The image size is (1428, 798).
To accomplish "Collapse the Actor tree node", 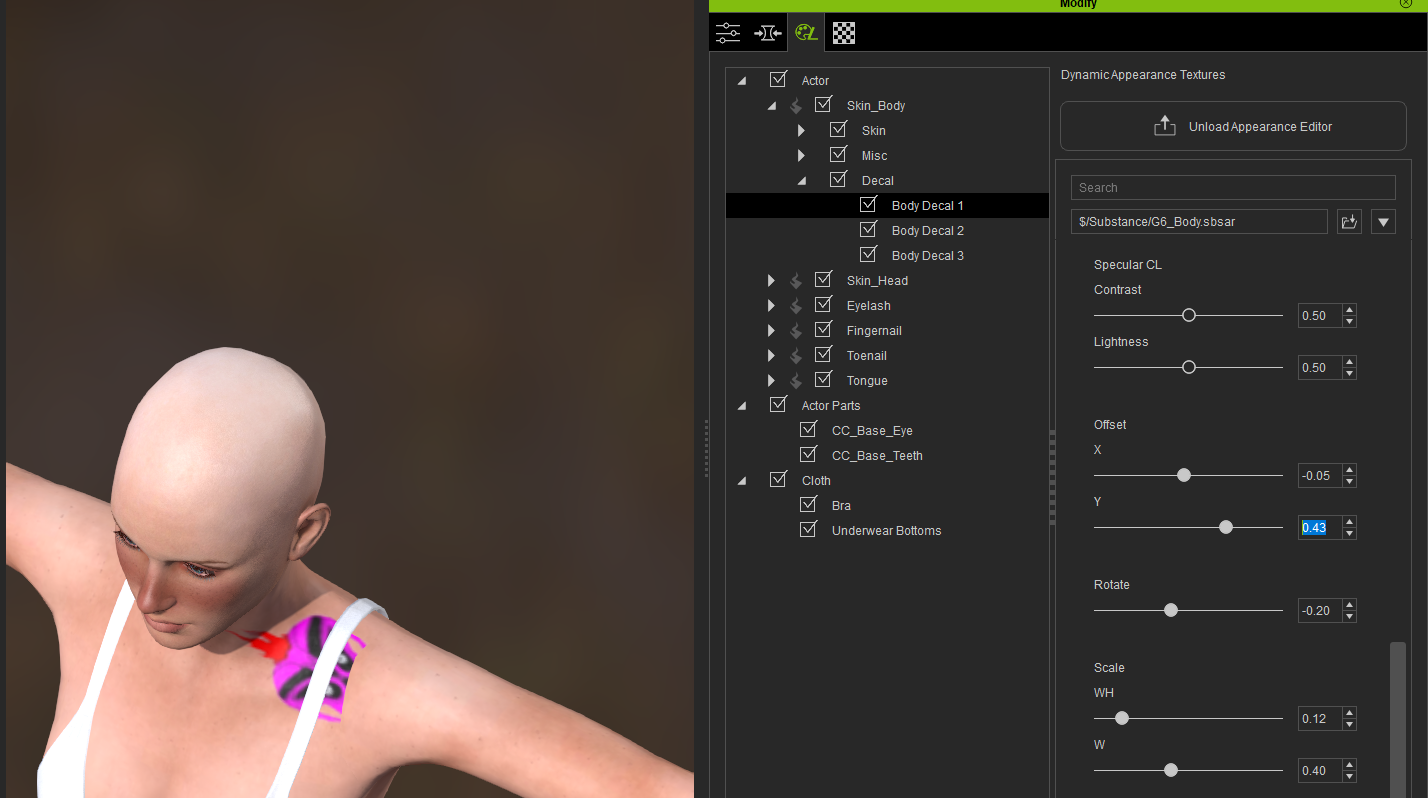I will [741, 81].
